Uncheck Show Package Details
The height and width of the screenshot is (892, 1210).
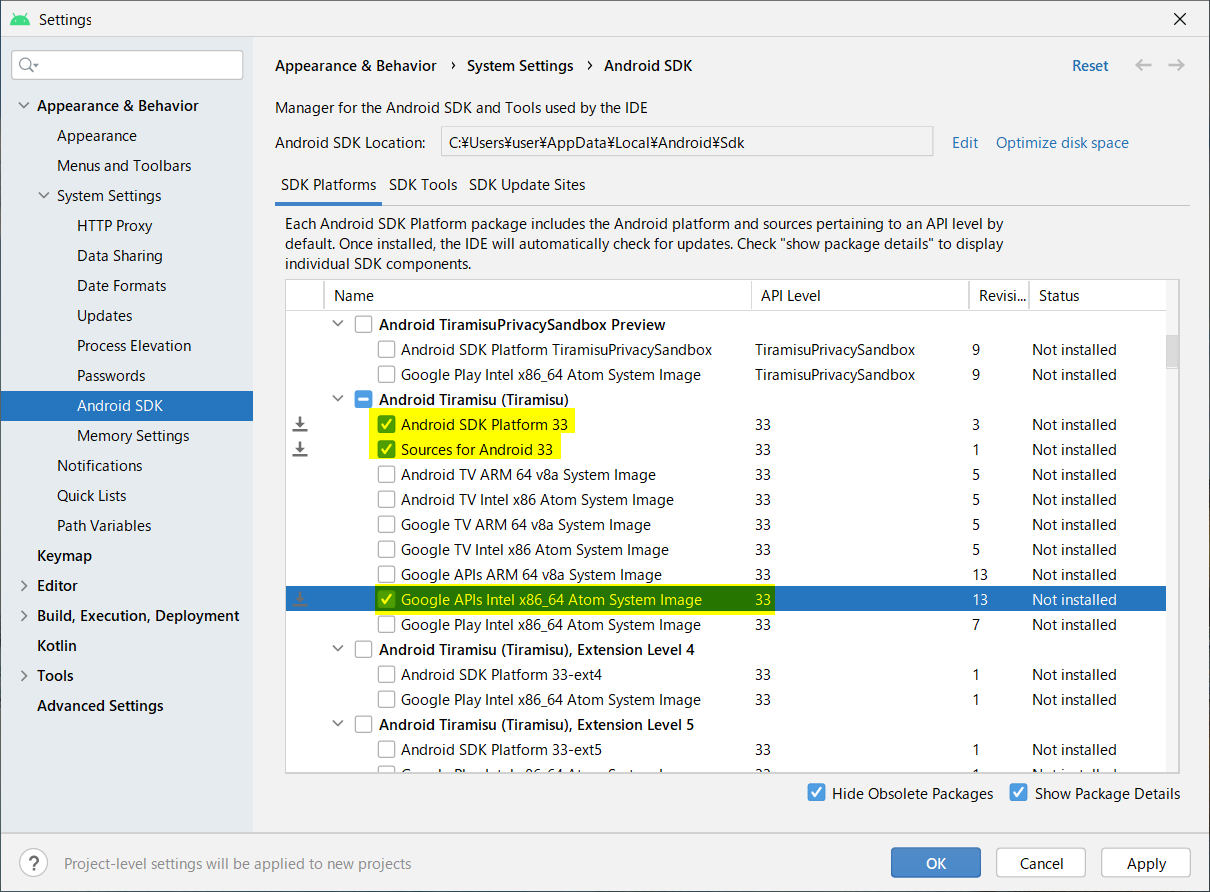(1018, 792)
